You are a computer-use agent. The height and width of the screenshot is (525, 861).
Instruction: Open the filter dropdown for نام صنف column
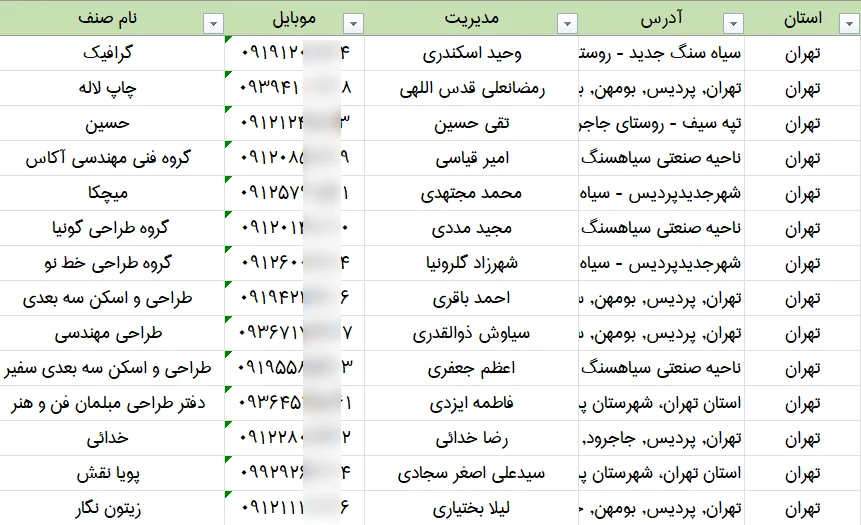213,24
